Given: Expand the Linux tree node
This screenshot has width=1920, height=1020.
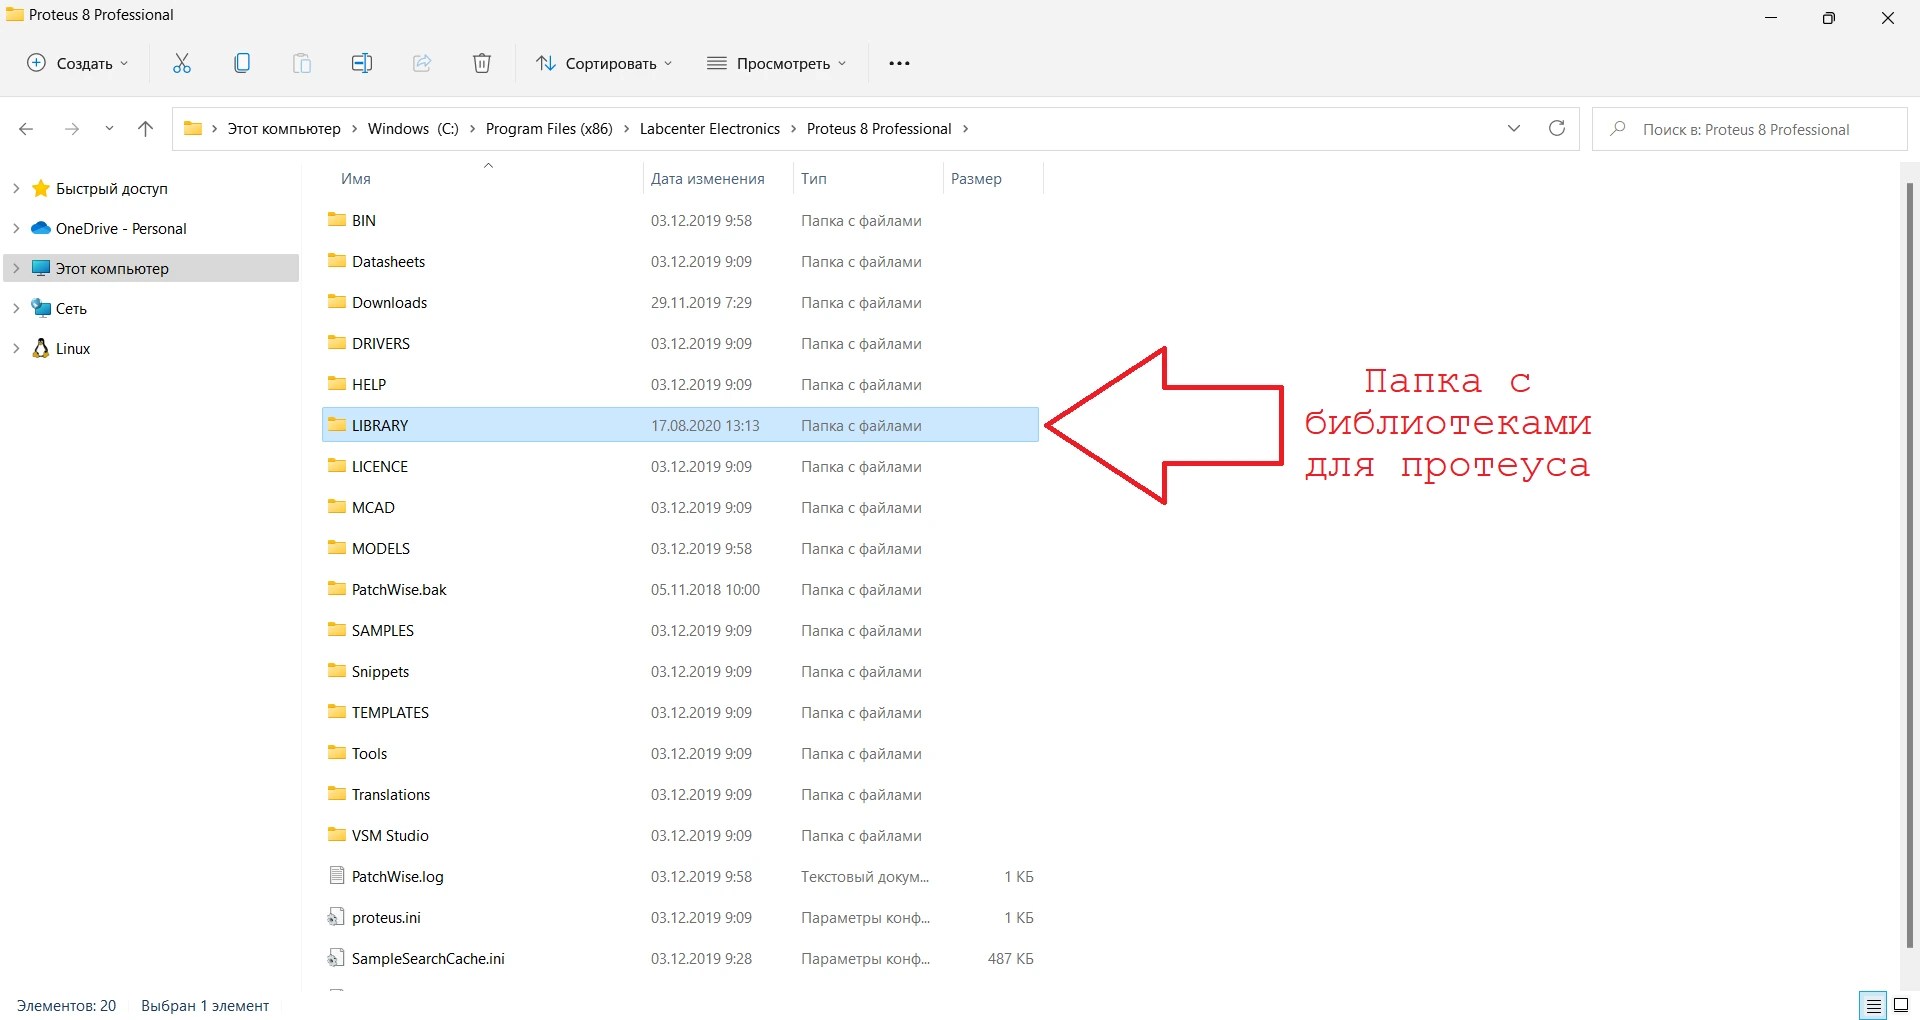Looking at the screenshot, I should click(16, 349).
